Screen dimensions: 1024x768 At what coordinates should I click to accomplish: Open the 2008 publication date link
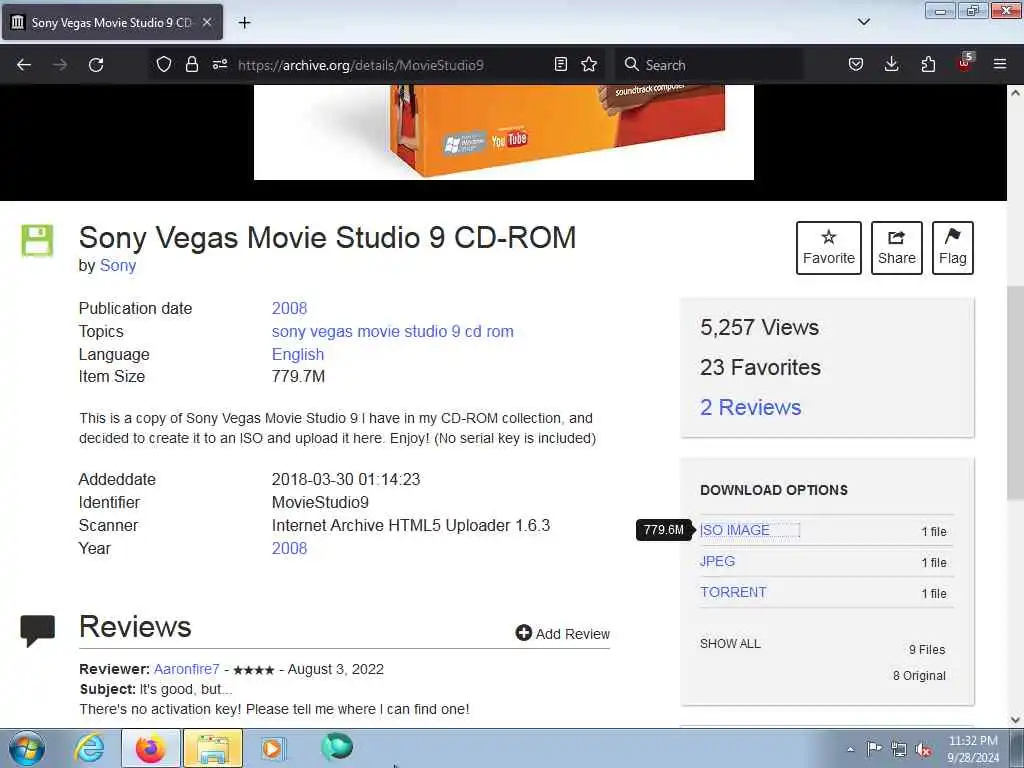[x=289, y=308]
